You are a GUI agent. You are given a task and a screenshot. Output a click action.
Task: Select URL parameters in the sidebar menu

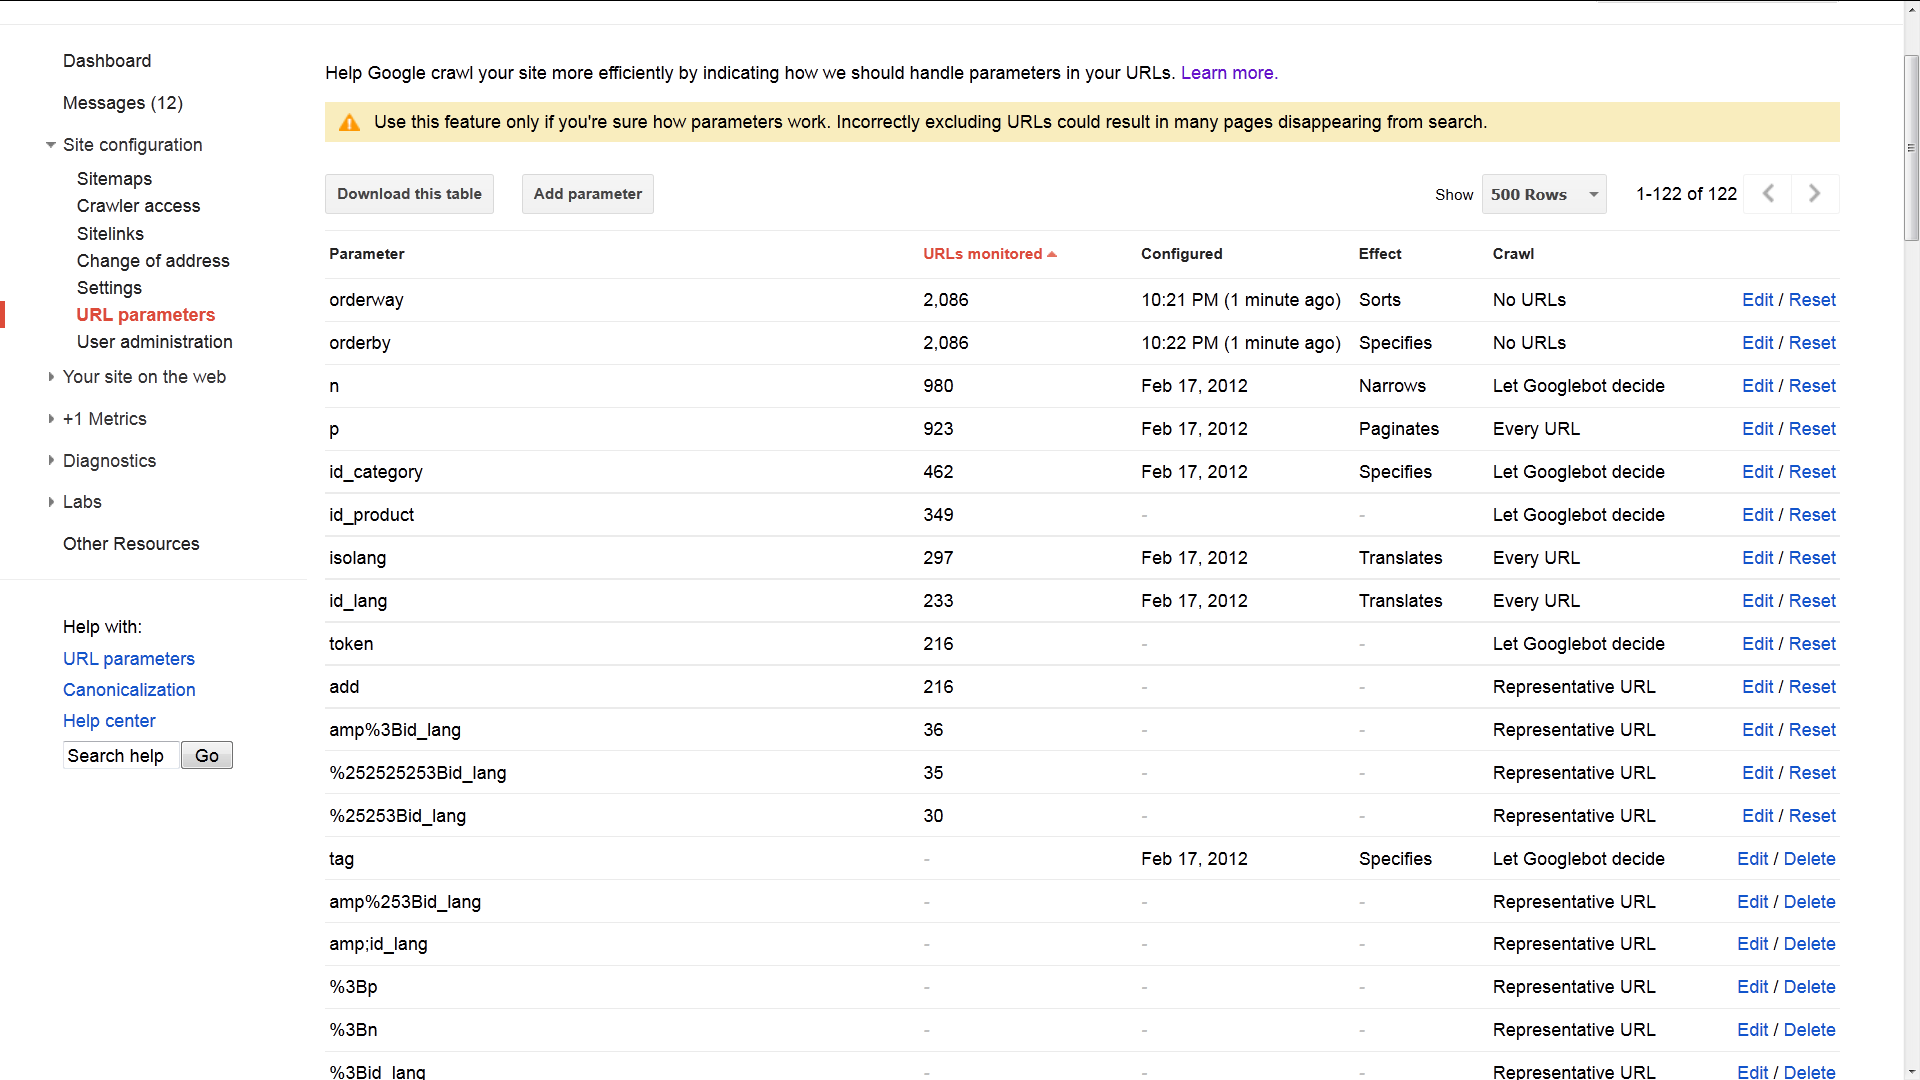pos(146,315)
